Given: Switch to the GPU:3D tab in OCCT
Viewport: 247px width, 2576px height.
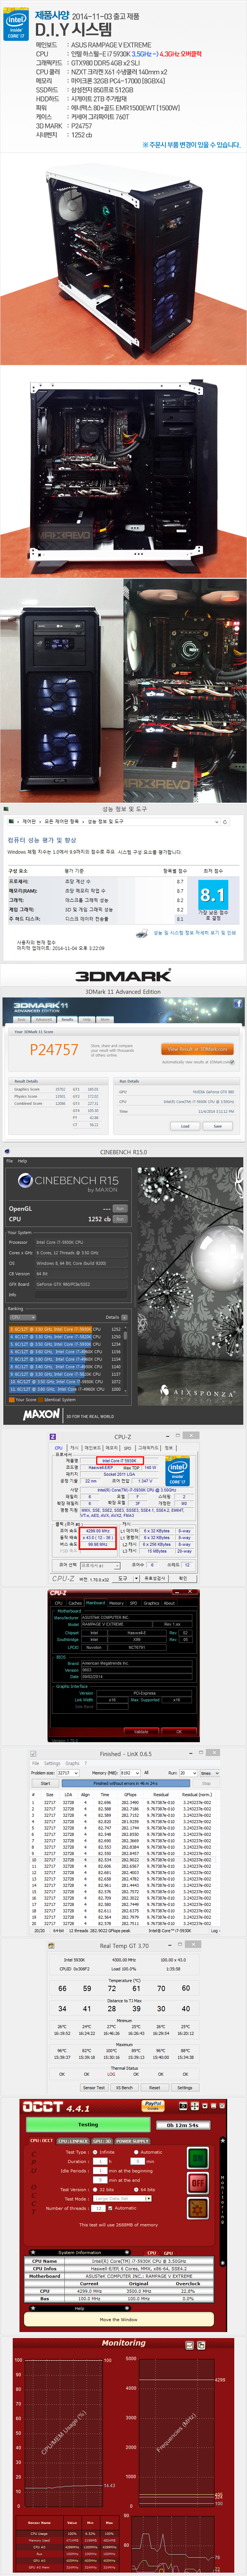Looking at the screenshot, I should [102, 2141].
